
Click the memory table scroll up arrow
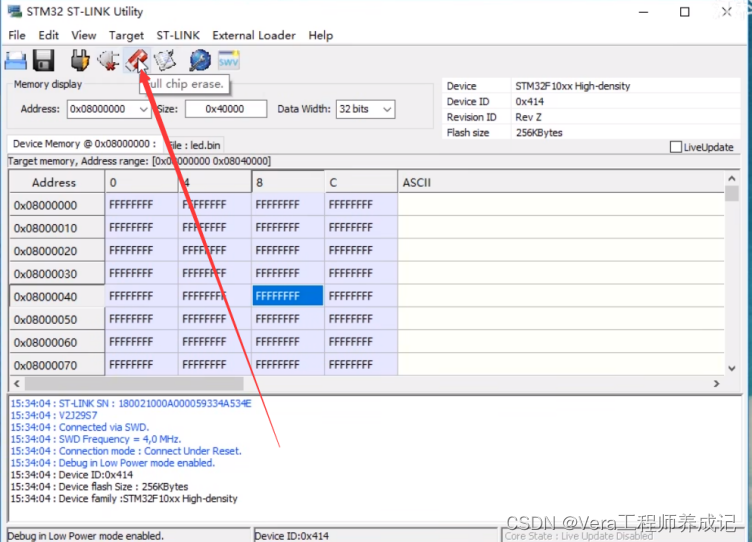pyautogui.click(x=731, y=178)
